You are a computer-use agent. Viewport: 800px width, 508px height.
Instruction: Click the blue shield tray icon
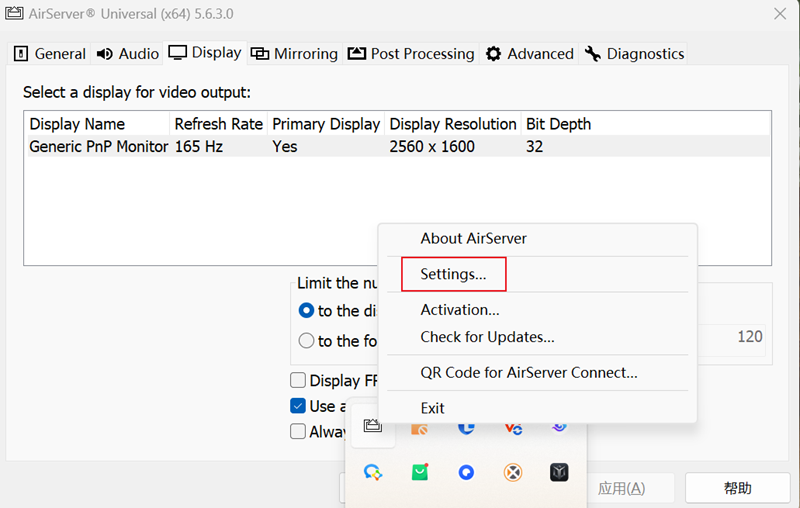click(466, 427)
